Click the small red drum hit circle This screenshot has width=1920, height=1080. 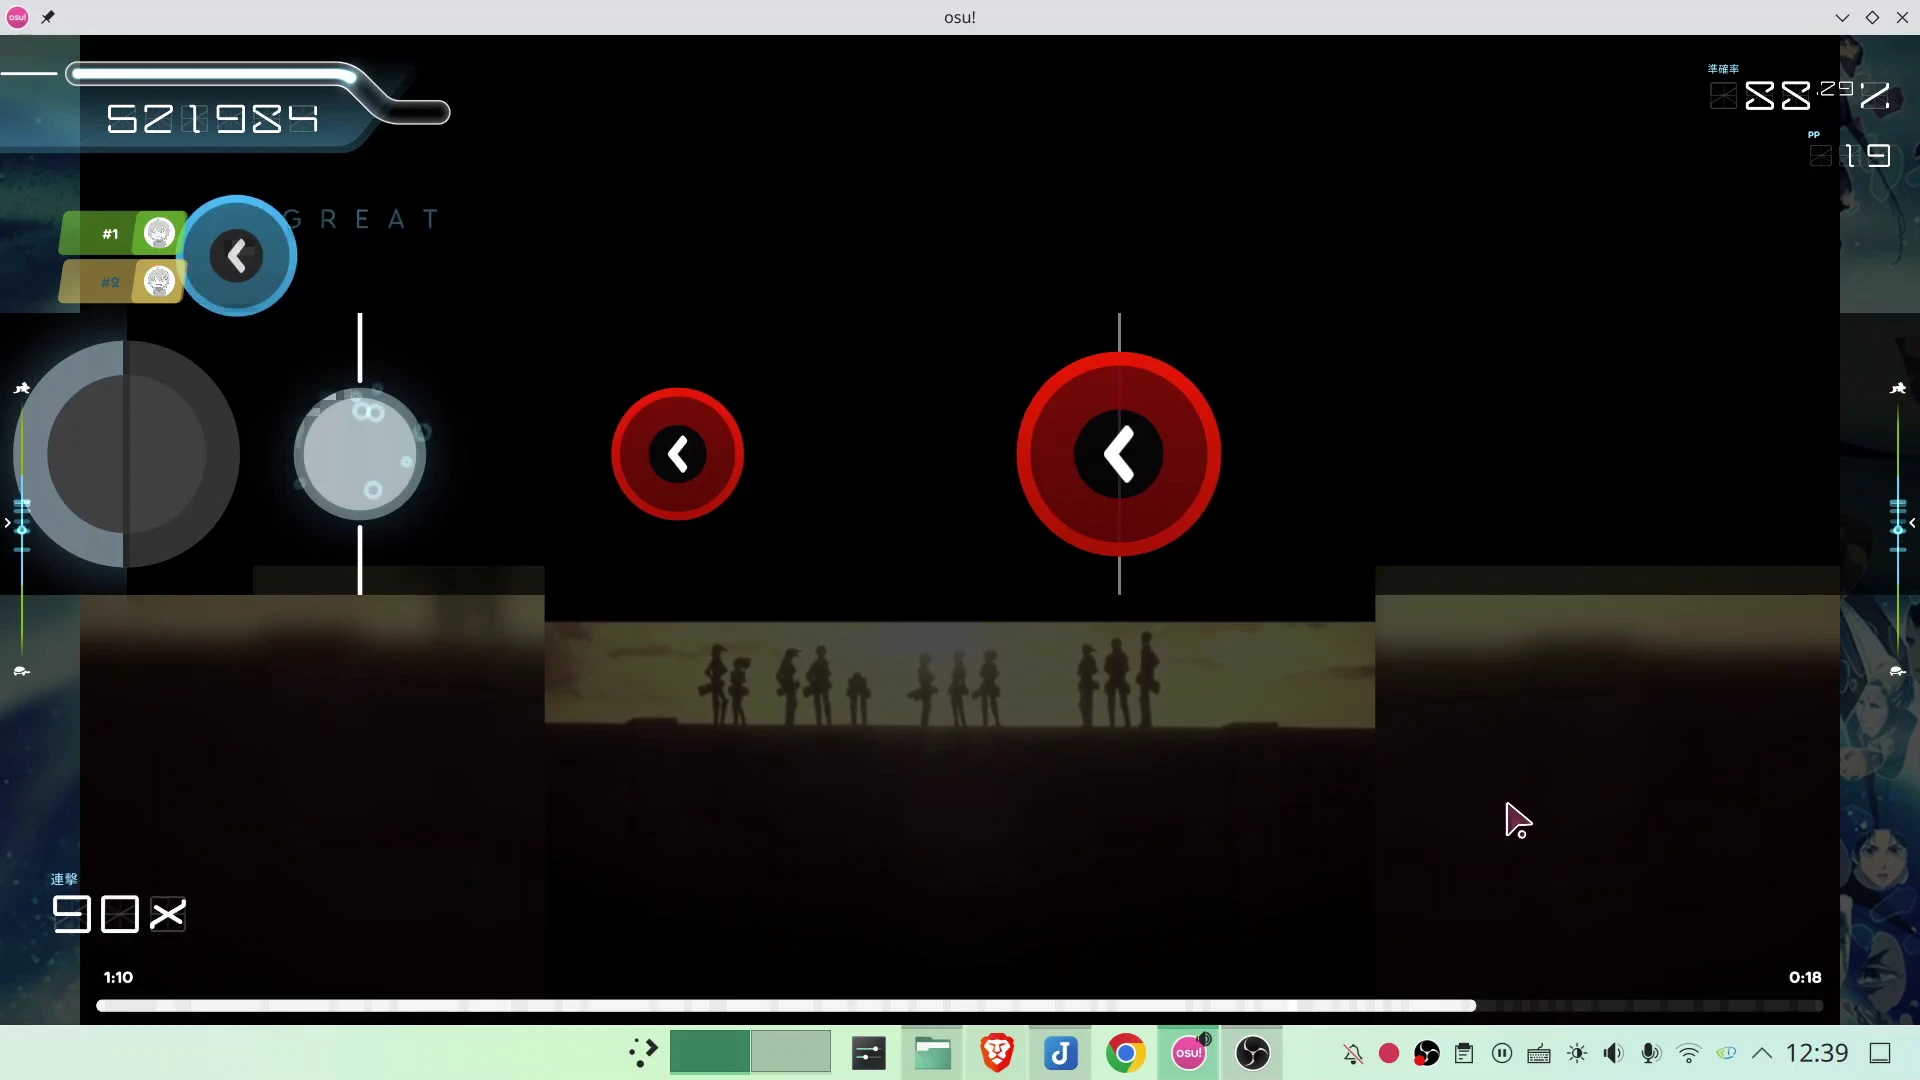pos(677,454)
